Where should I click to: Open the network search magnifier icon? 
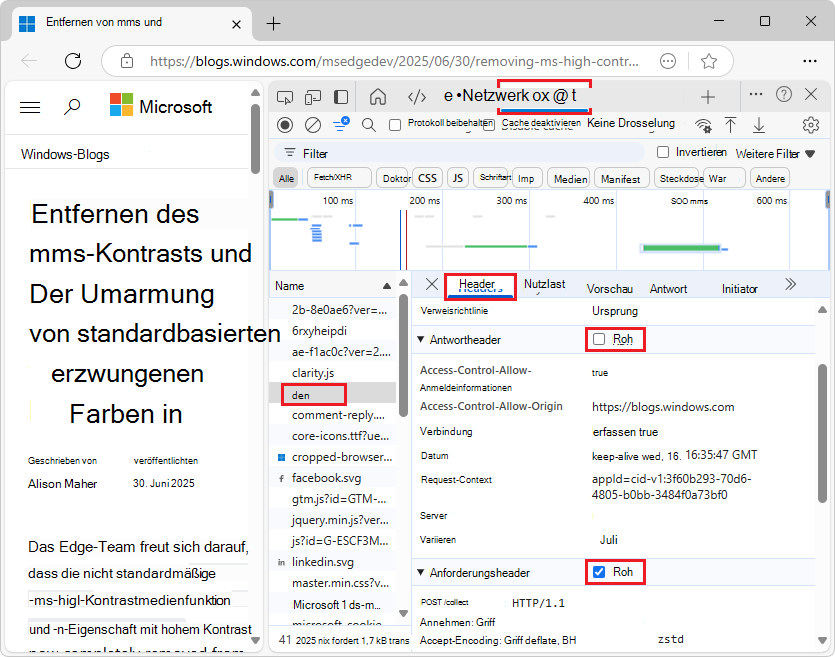368,125
